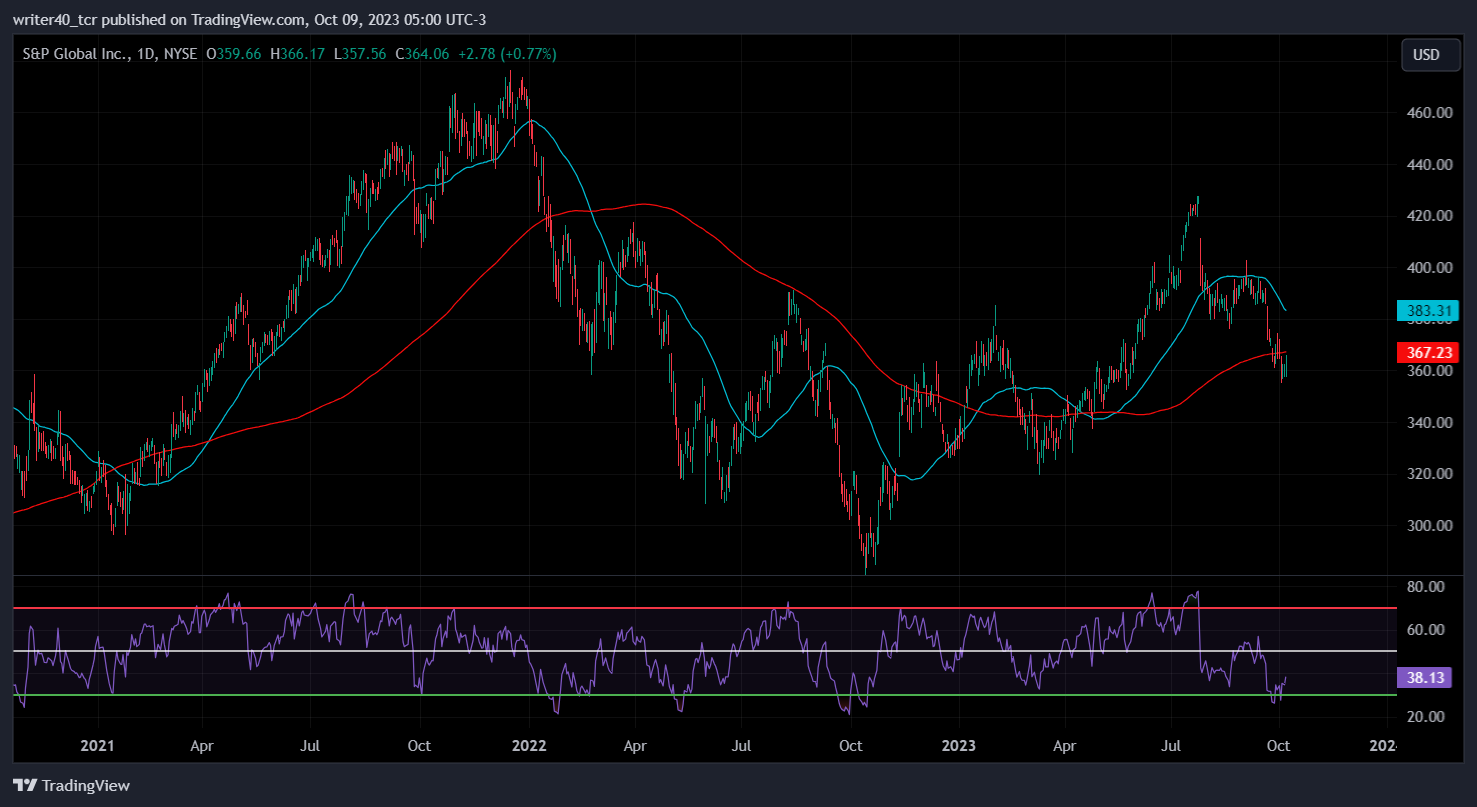Image resolution: width=1477 pixels, height=807 pixels.
Task: Select the high value H366.17
Action: coord(298,54)
